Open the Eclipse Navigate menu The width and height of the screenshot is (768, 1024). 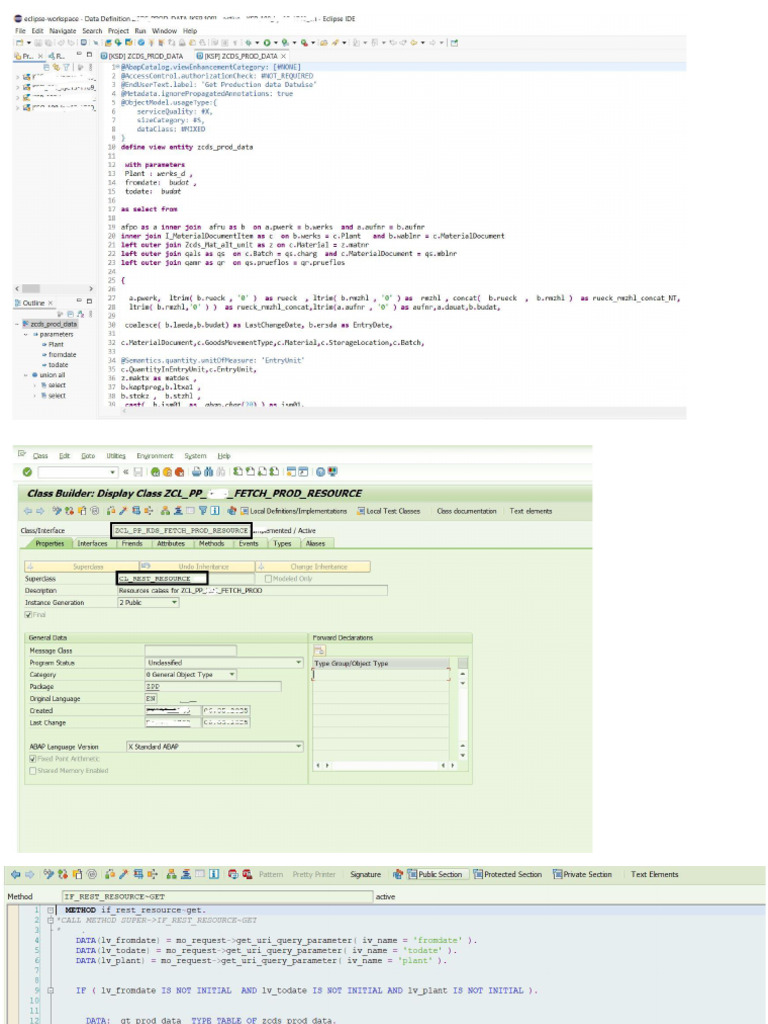(63, 31)
